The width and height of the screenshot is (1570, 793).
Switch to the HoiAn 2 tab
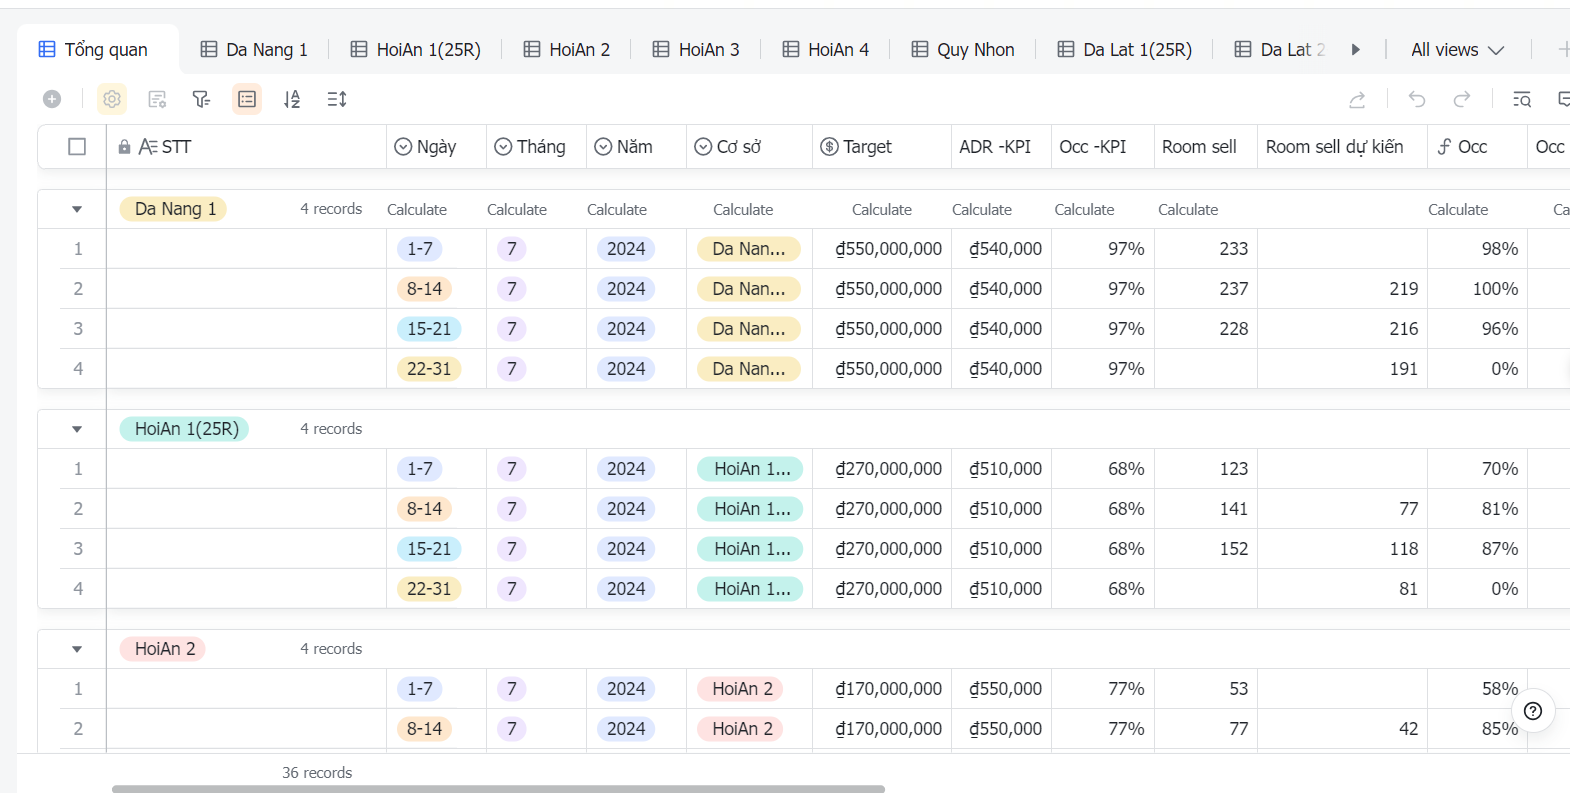(x=567, y=49)
